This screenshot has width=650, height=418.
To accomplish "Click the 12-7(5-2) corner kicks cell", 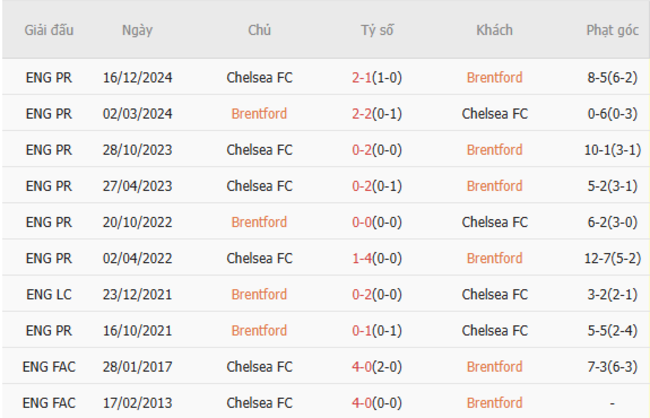I will pos(612,258).
